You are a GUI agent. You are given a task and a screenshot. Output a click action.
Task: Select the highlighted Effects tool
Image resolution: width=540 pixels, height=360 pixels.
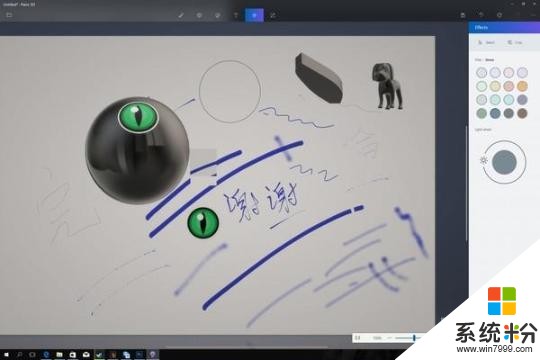(x=254, y=15)
